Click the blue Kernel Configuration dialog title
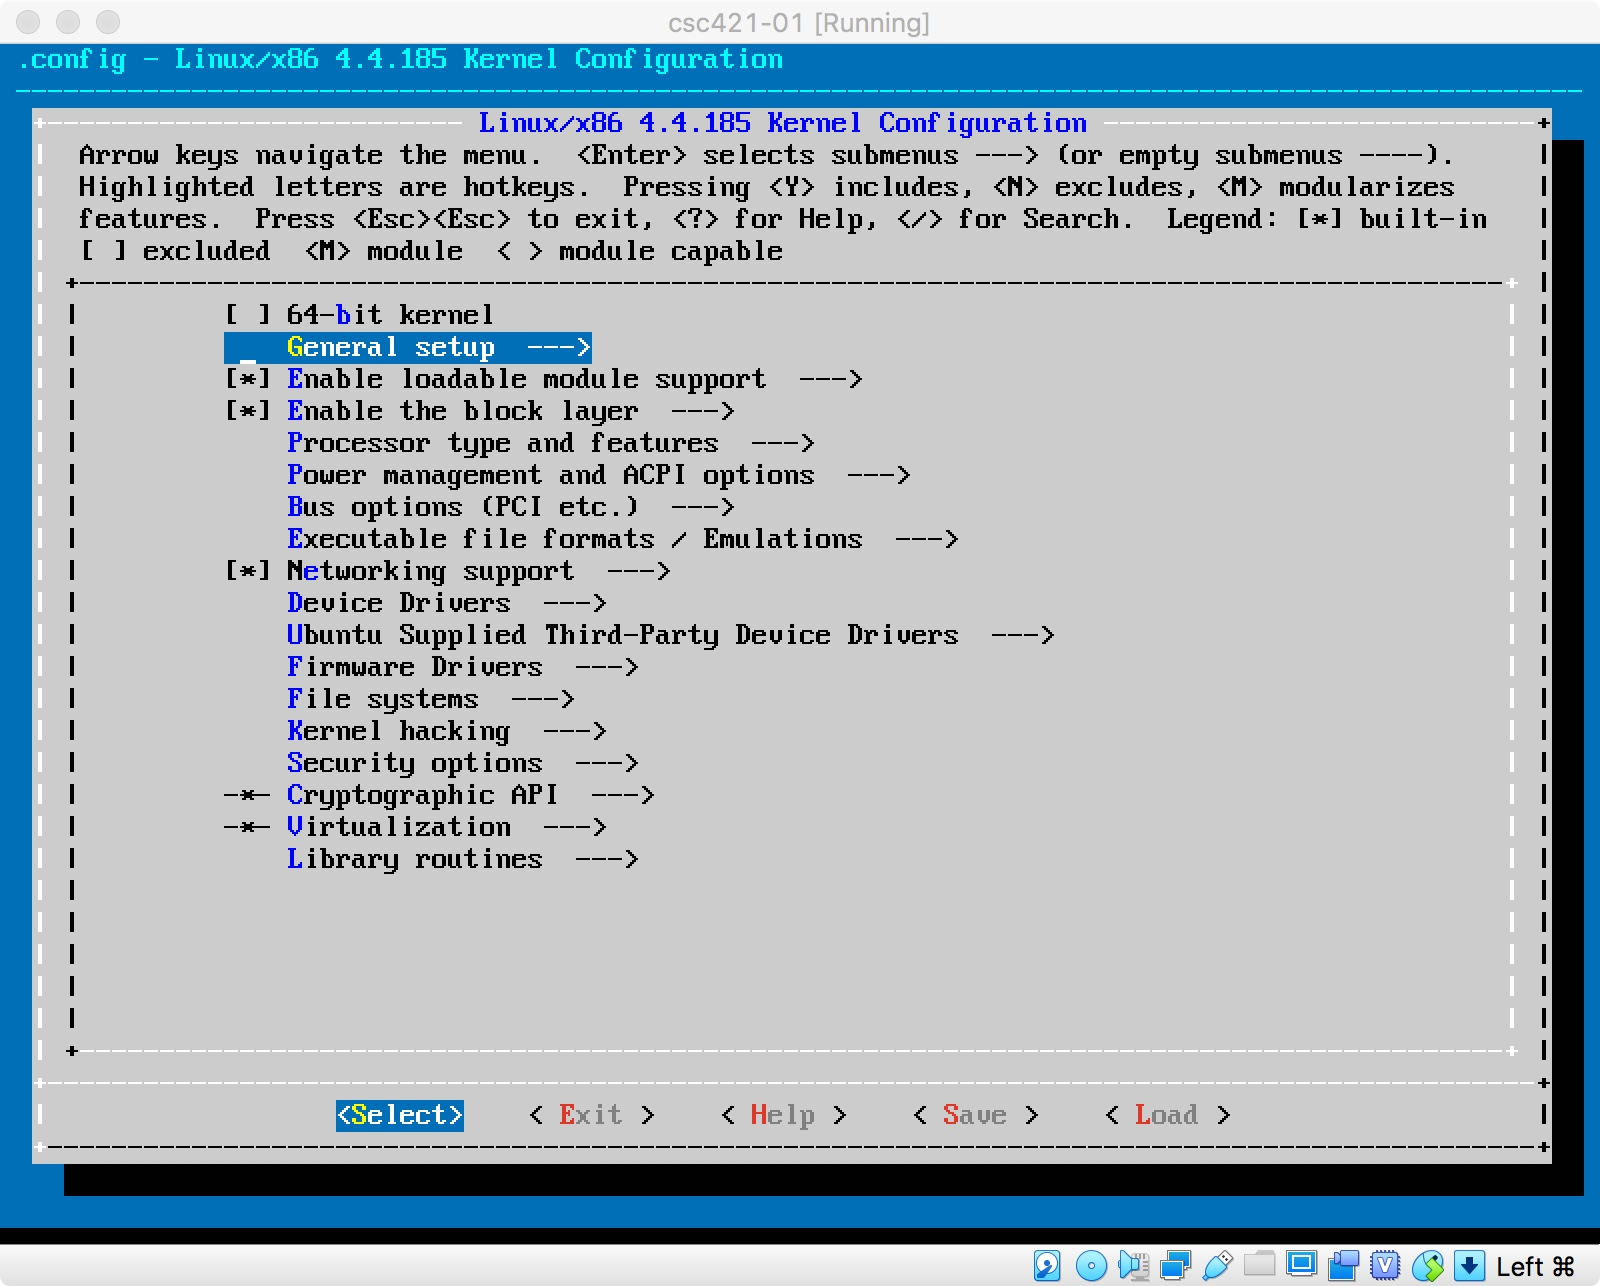1600x1286 pixels. pyautogui.click(x=782, y=123)
